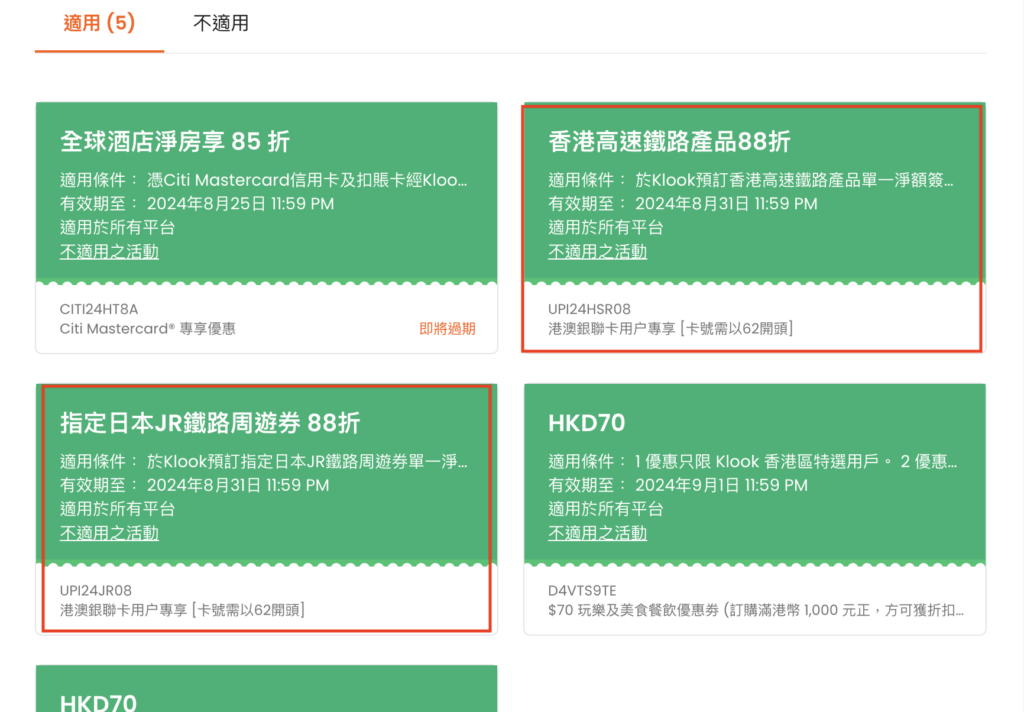Click Citi Mastercard® 專享優惠 description
This screenshot has height=712, width=1024.
tap(148, 329)
